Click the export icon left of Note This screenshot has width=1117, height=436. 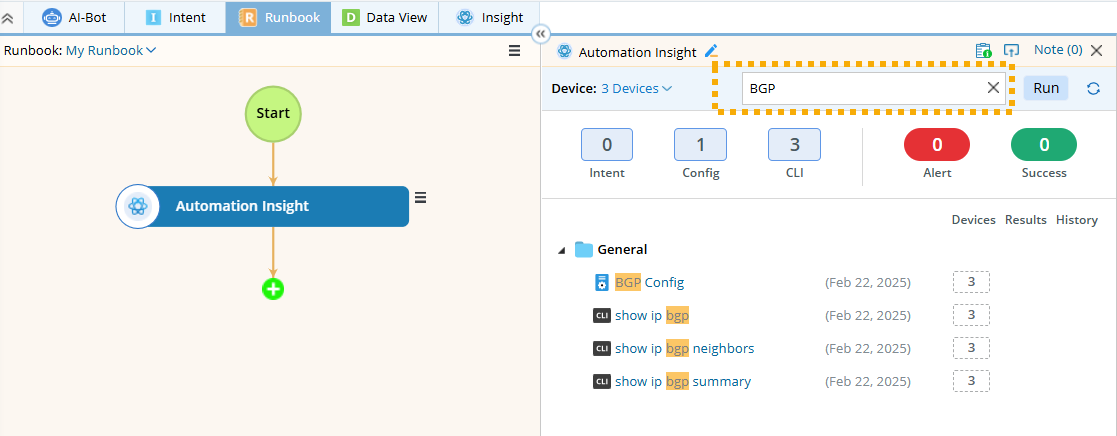(x=1011, y=50)
